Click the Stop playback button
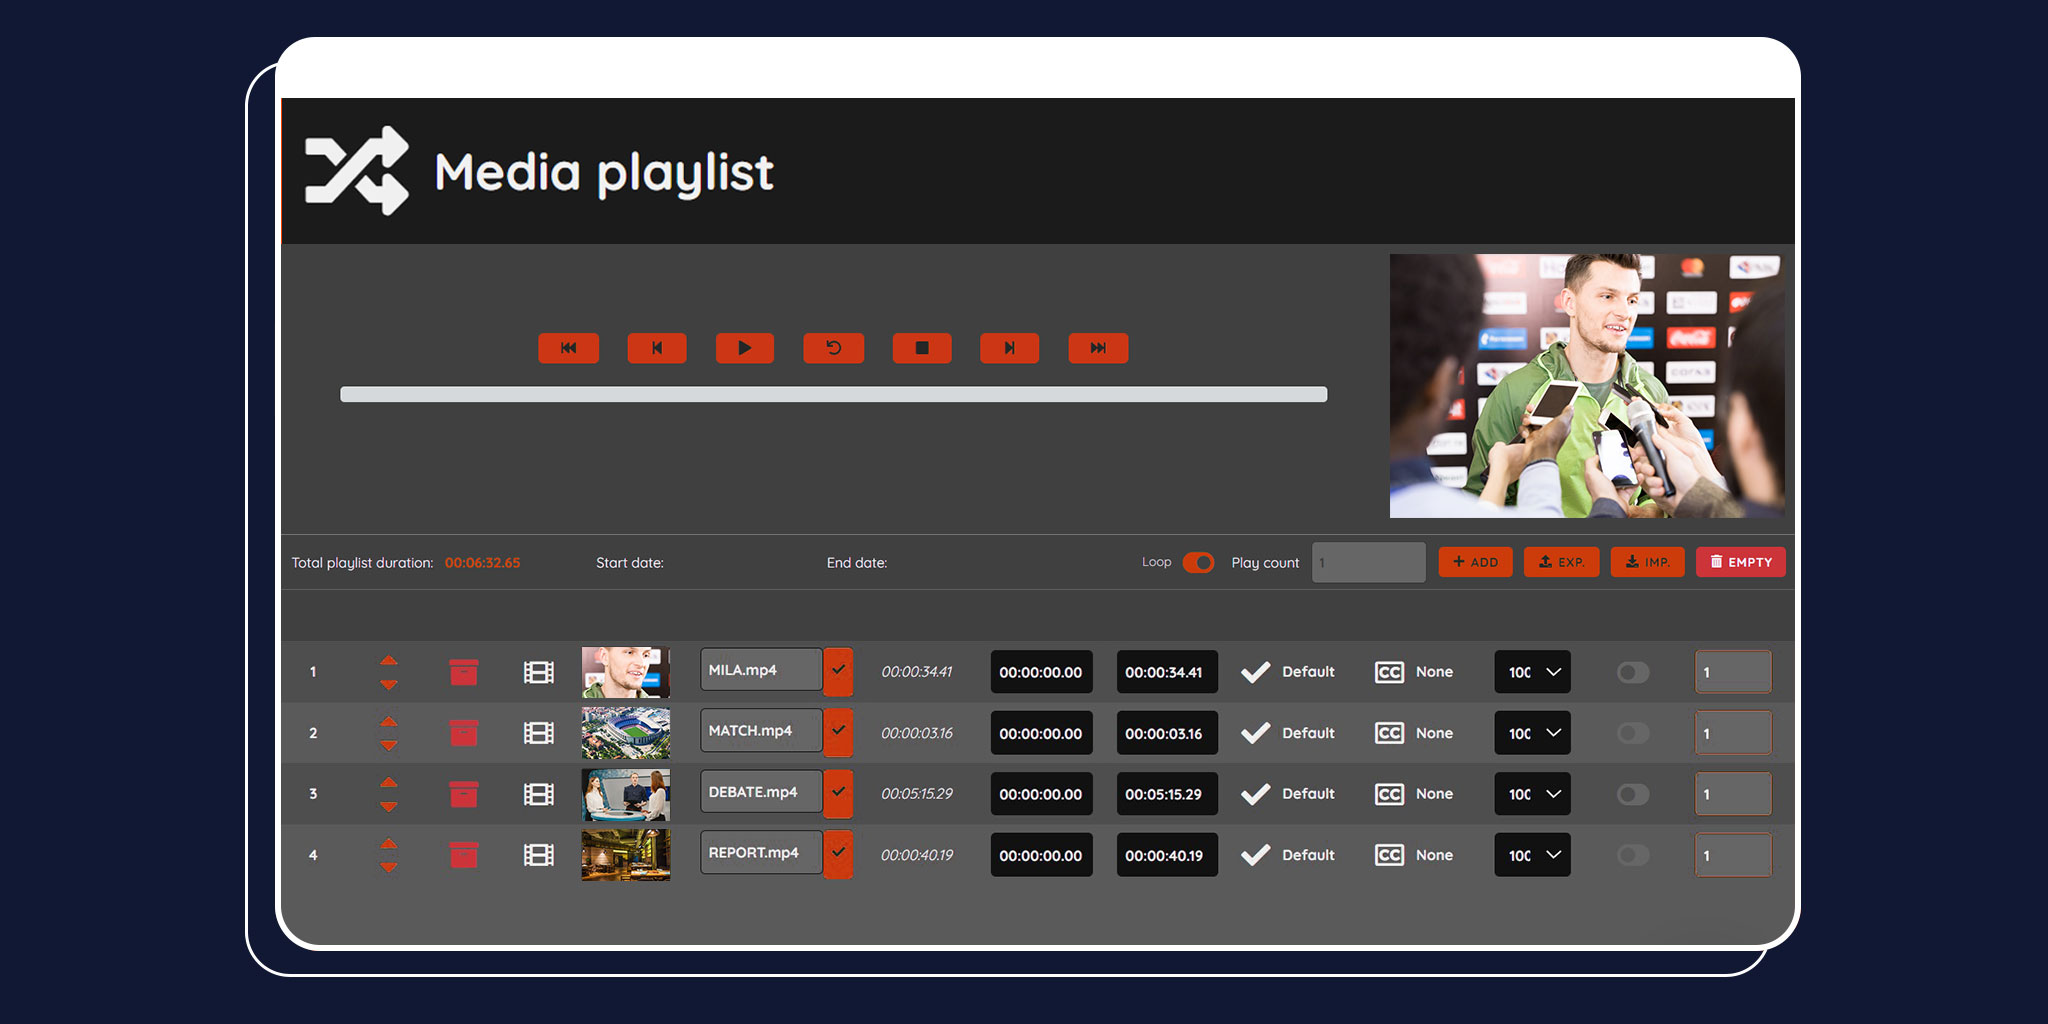2048x1024 pixels. coord(921,348)
